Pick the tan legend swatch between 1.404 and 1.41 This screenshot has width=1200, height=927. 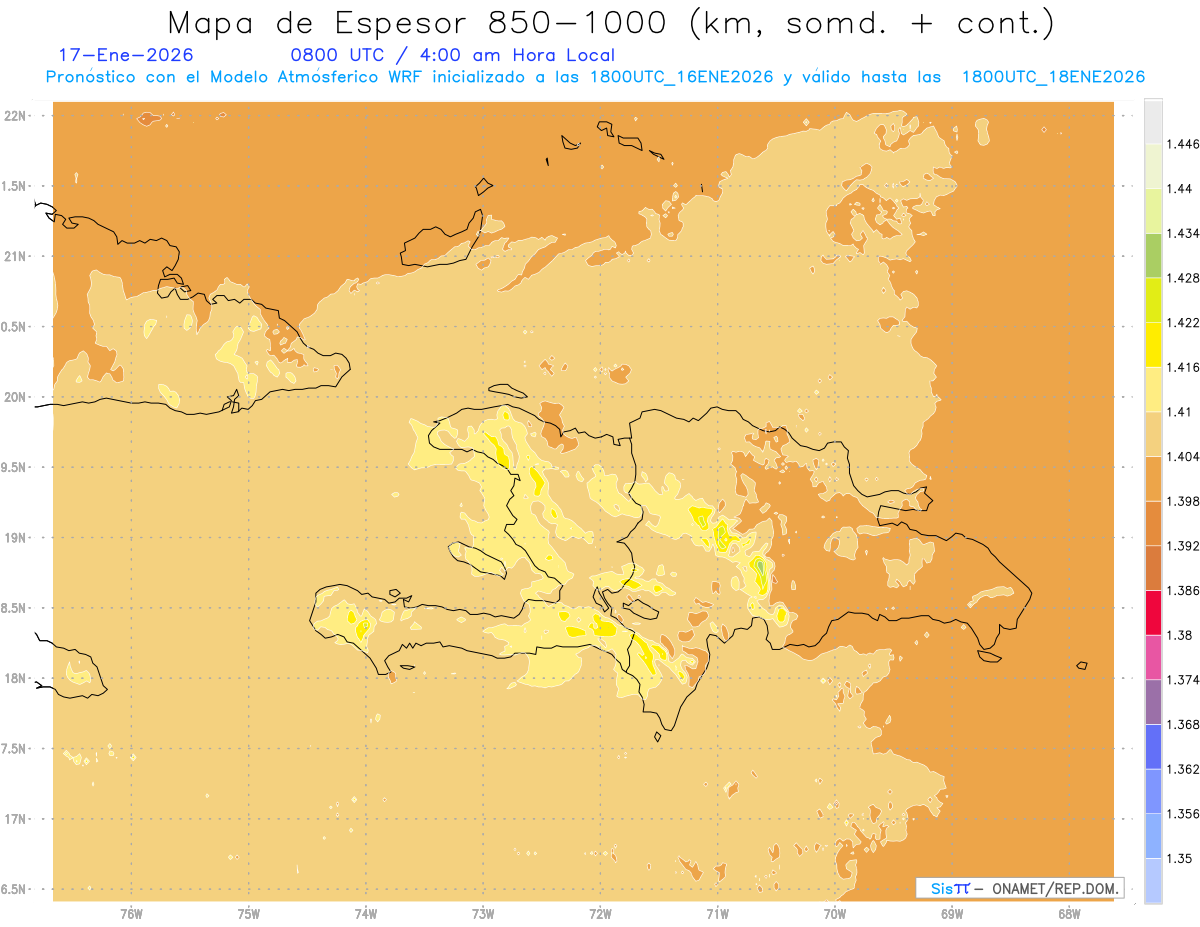[1153, 434]
